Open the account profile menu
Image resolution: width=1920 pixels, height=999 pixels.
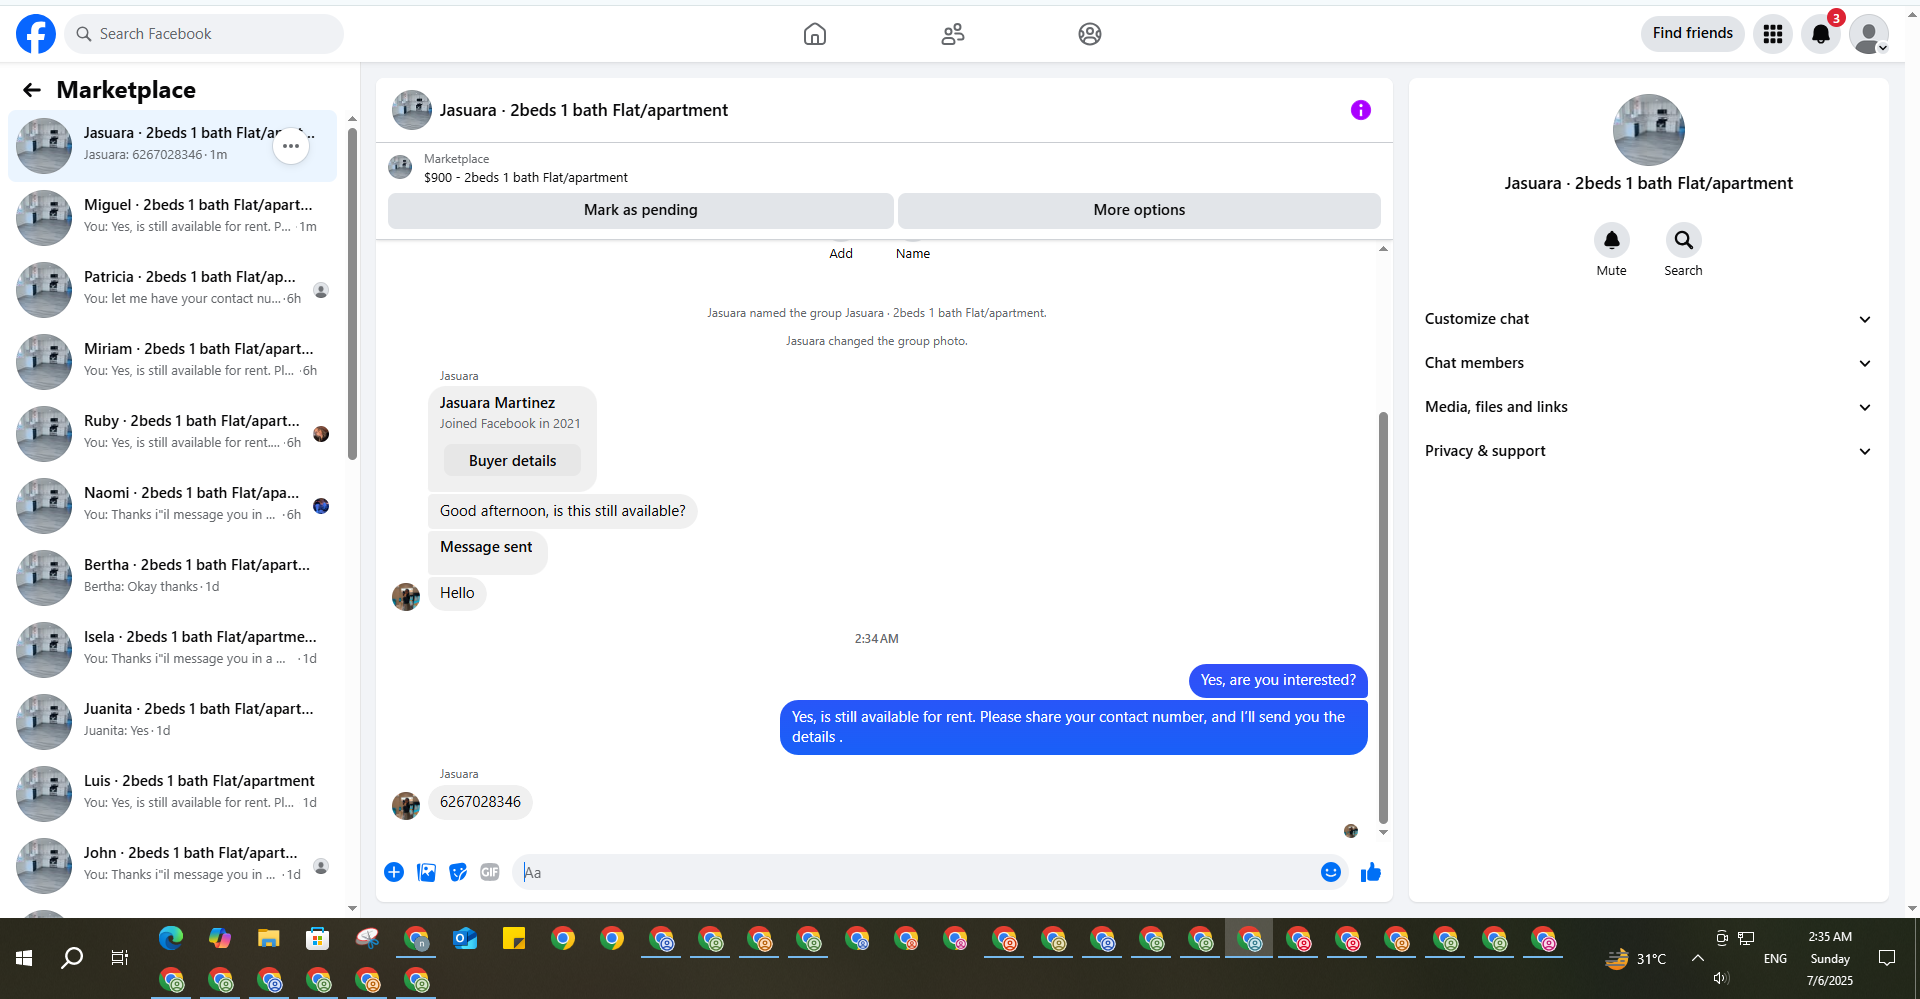pos(1869,34)
